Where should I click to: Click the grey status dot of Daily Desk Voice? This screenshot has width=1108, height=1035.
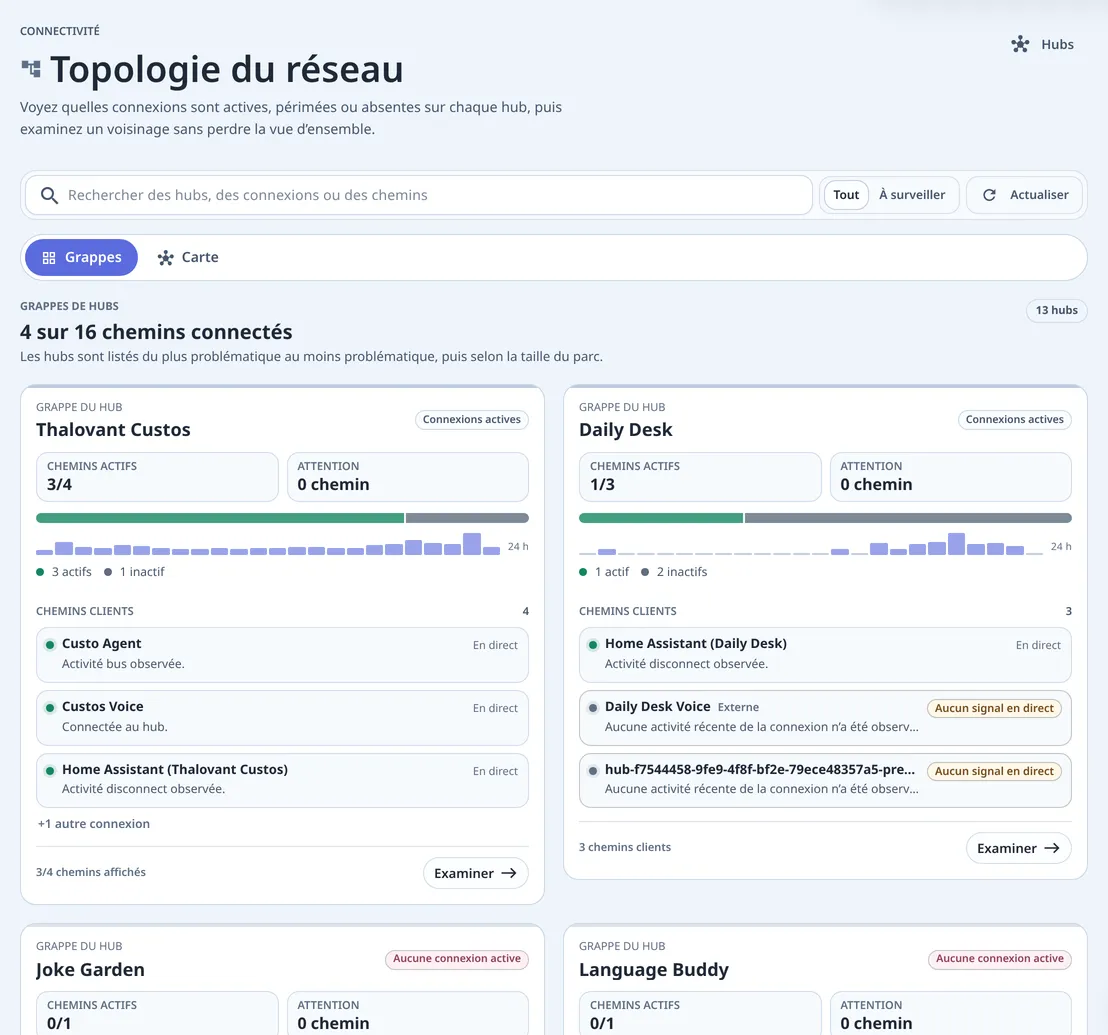pos(593,707)
